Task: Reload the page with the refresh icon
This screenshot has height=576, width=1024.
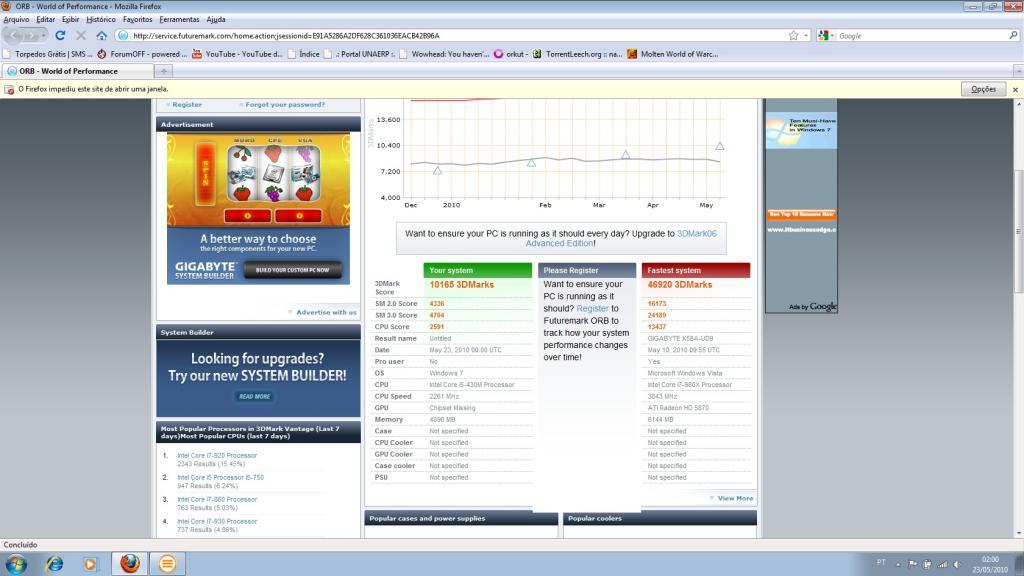Action: [x=60, y=35]
